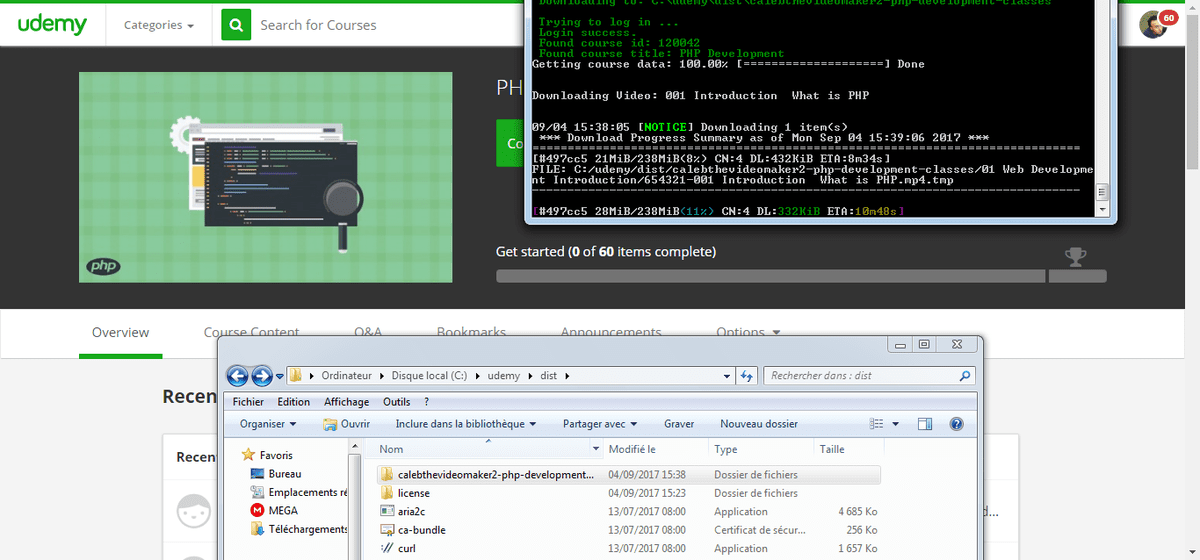Switch to the Overview tab
1200x560 pixels.
[x=120, y=332]
